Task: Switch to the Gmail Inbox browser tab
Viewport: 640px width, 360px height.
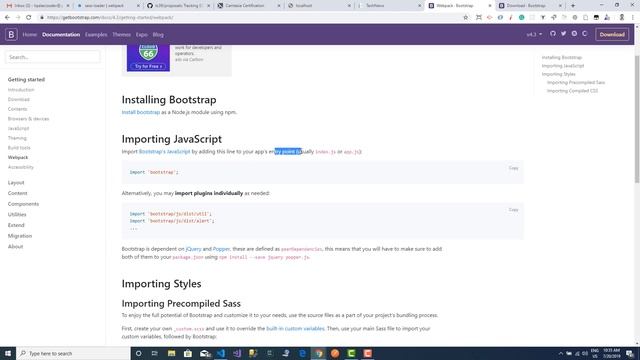Action: pyautogui.click(x=37, y=6)
